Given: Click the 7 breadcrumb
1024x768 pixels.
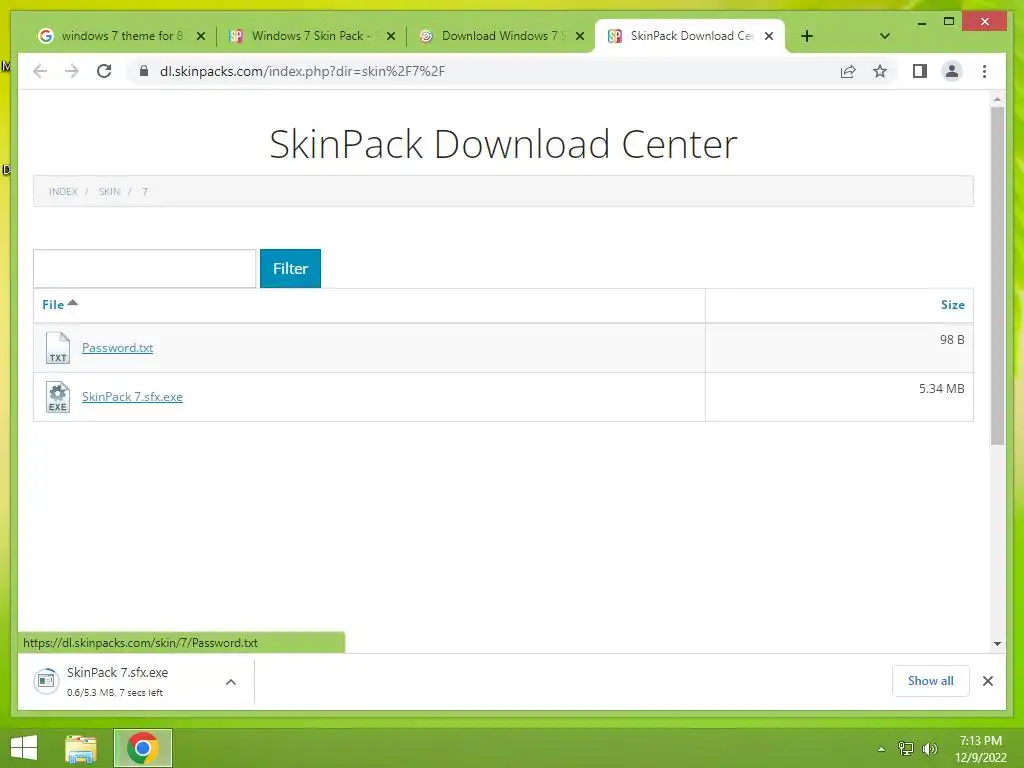Looking at the screenshot, I should click(144, 191).
